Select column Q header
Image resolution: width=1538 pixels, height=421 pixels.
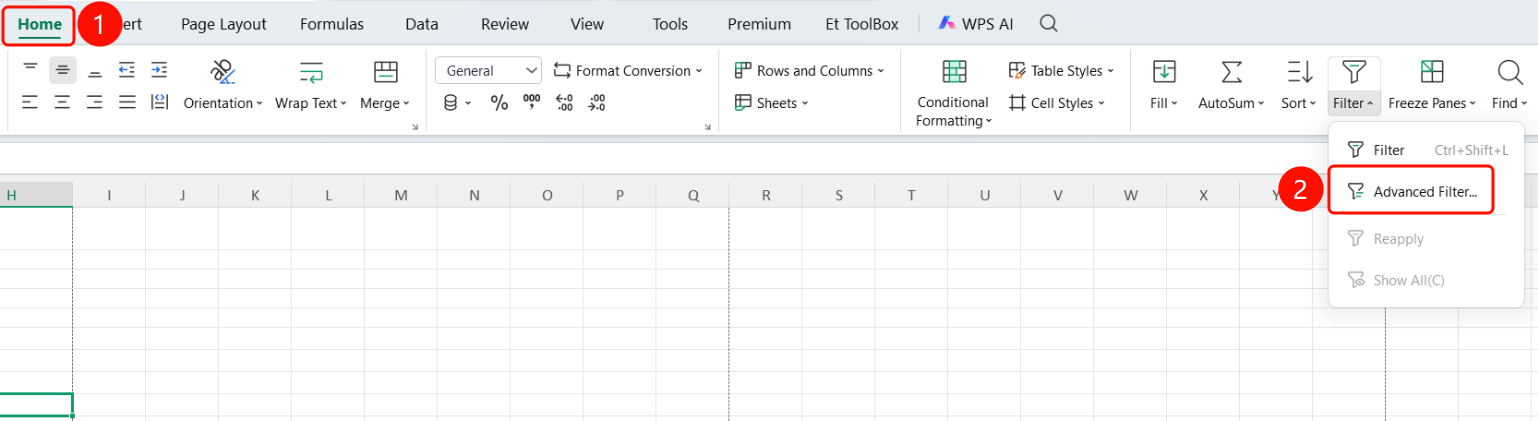(x=693, y=195)
